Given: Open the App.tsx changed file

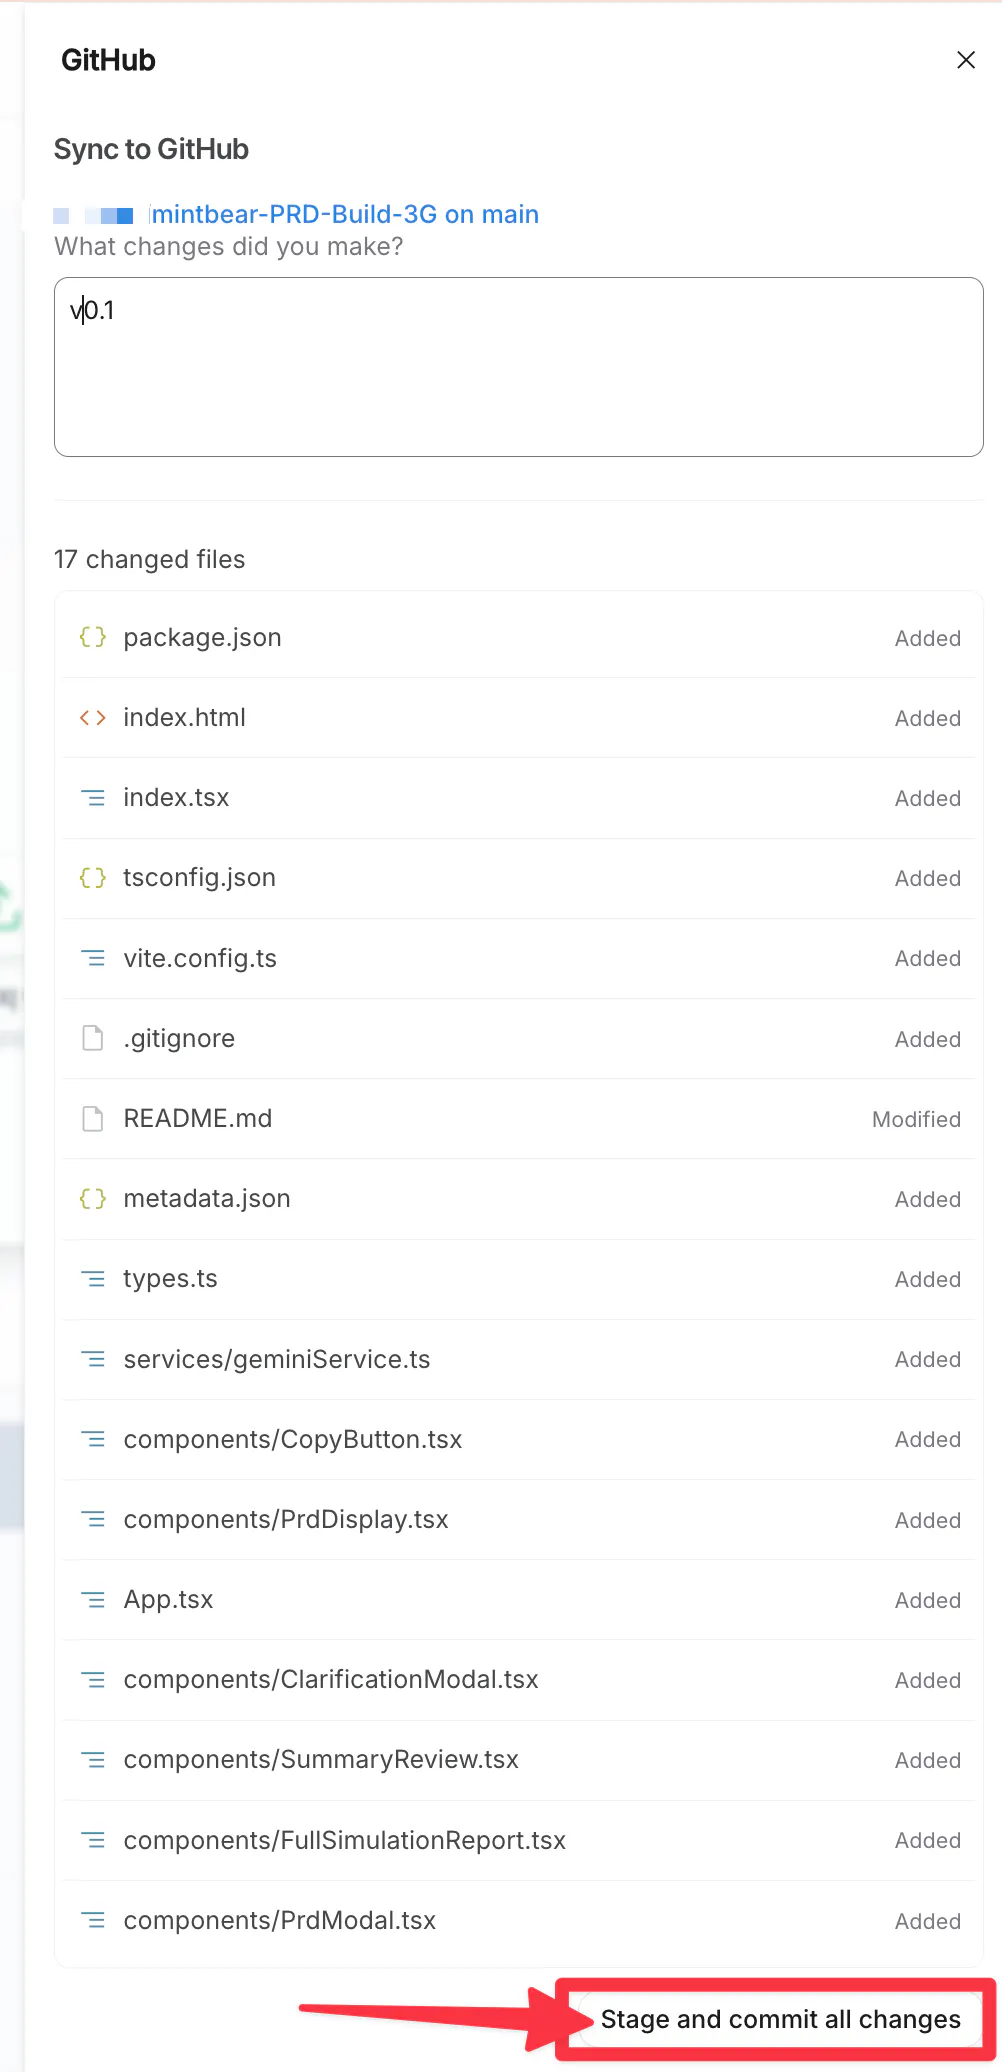Looking at the screenshot, I should coord(519,1599).
